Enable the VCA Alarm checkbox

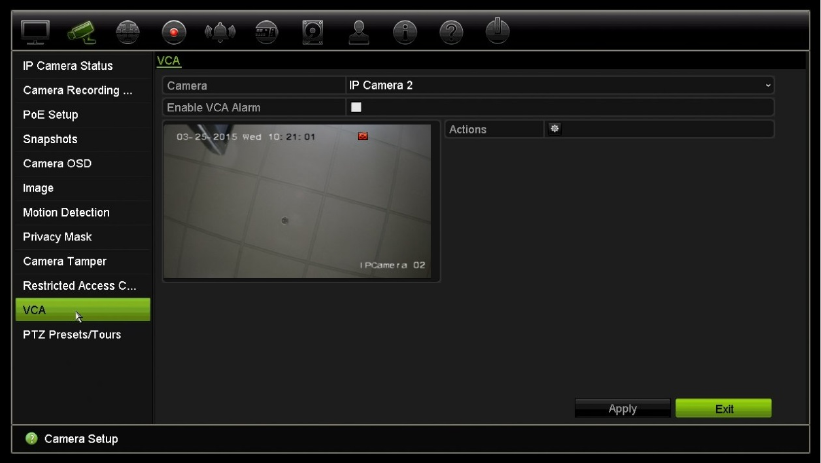[x=356, y=107]
